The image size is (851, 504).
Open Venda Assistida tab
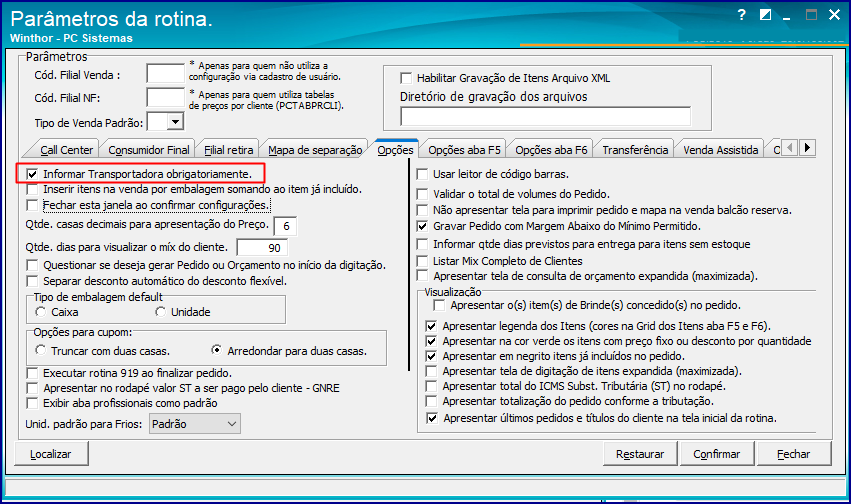point(720,150)
